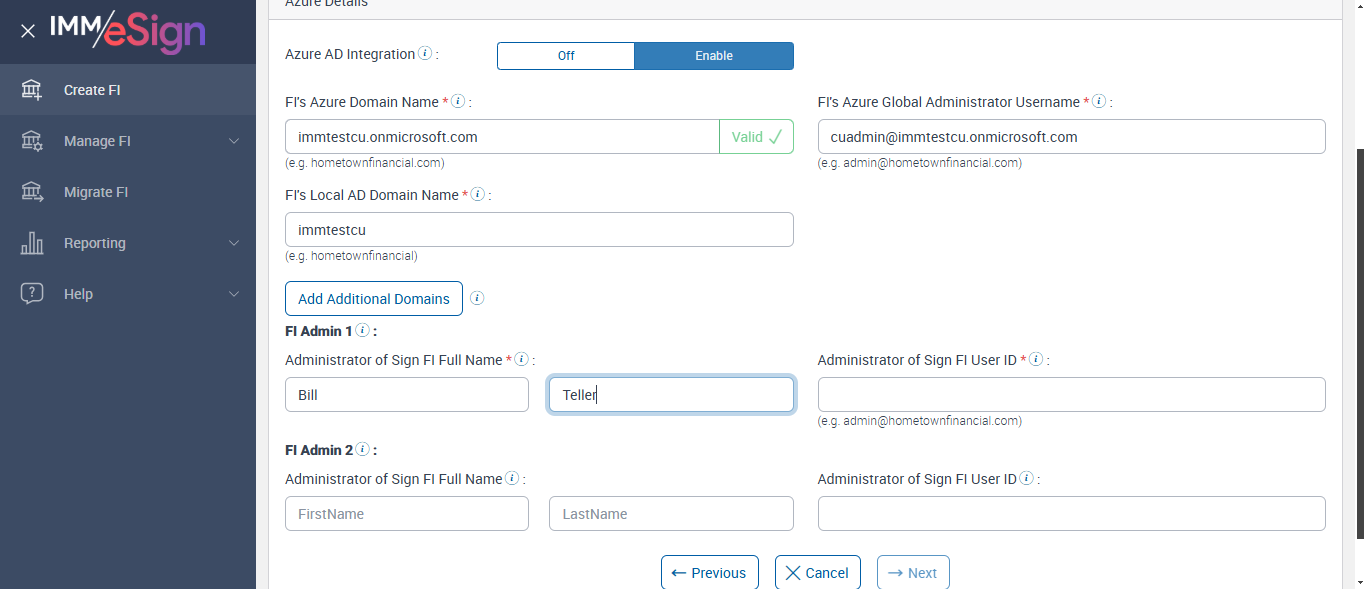1366x589 pixels.
Task: Close the sidebar with the X icon
Action: tap(28, 31)
